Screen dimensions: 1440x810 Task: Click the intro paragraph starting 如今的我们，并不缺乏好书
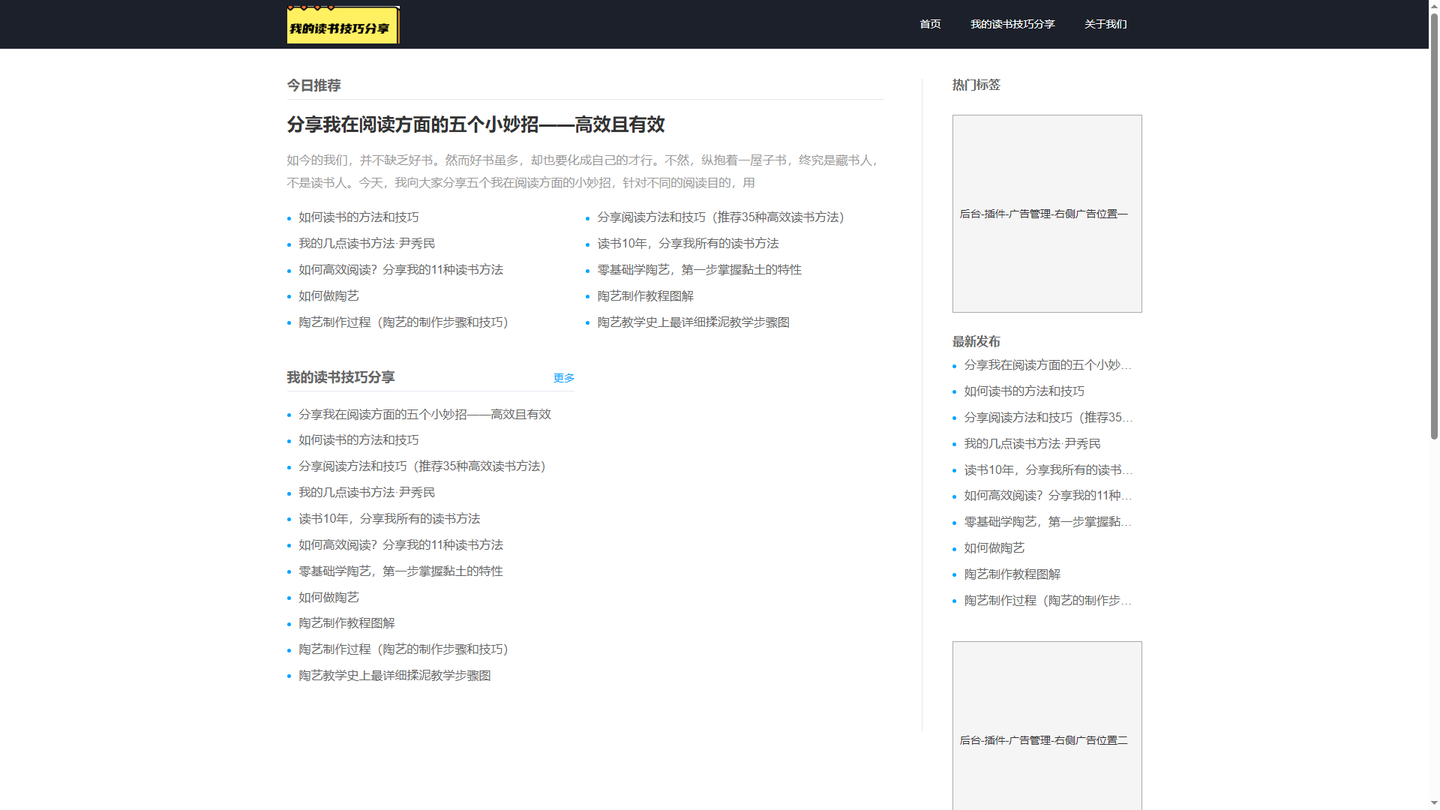[x=584, y=171]
